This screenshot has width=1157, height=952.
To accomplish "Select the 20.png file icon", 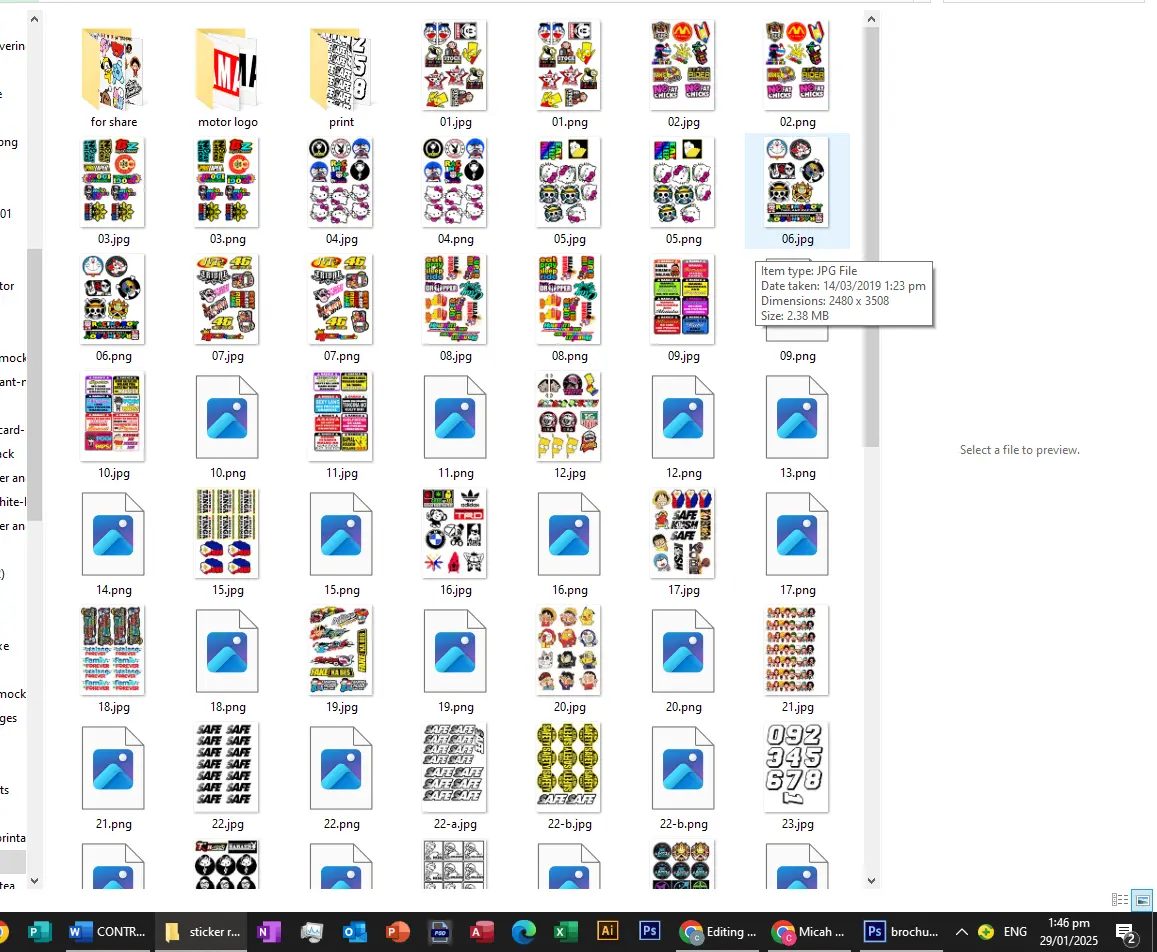I will (x=683, y=651).
